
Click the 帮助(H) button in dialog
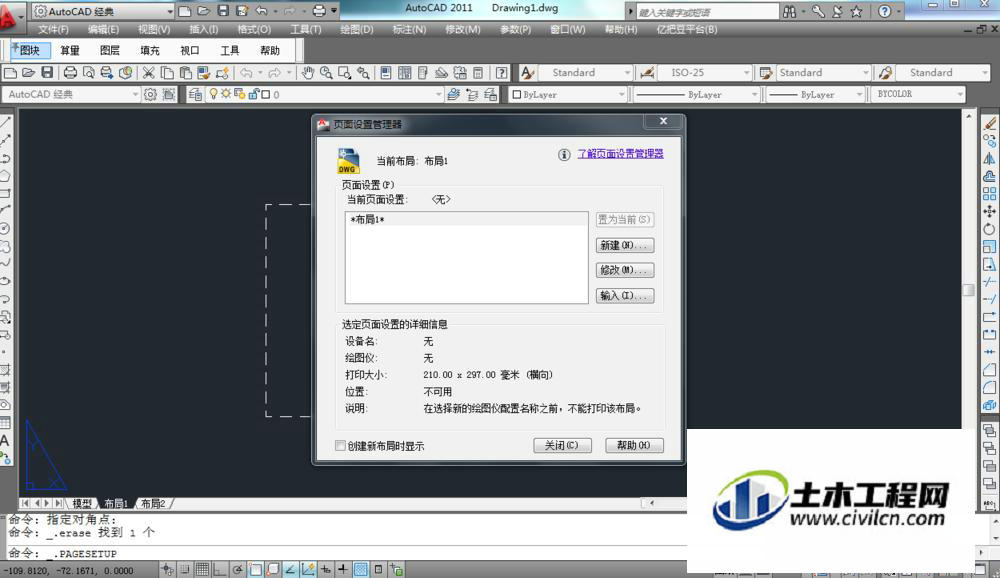tap(634, 445)
